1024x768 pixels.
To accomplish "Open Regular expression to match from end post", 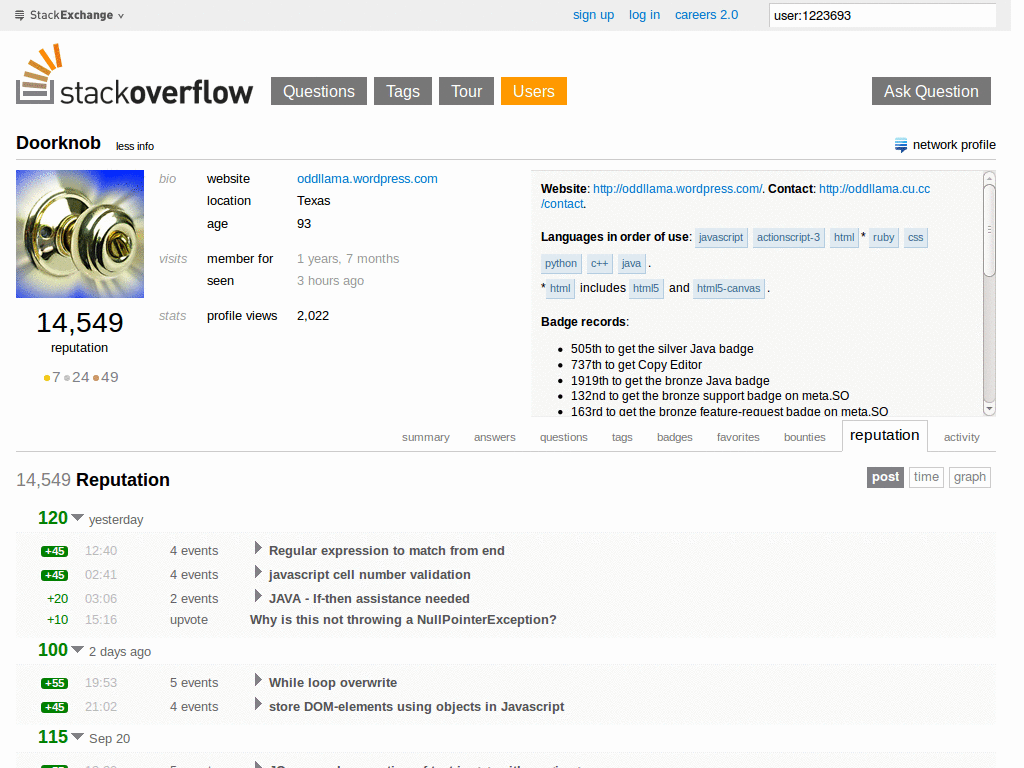I will point(387,551).
